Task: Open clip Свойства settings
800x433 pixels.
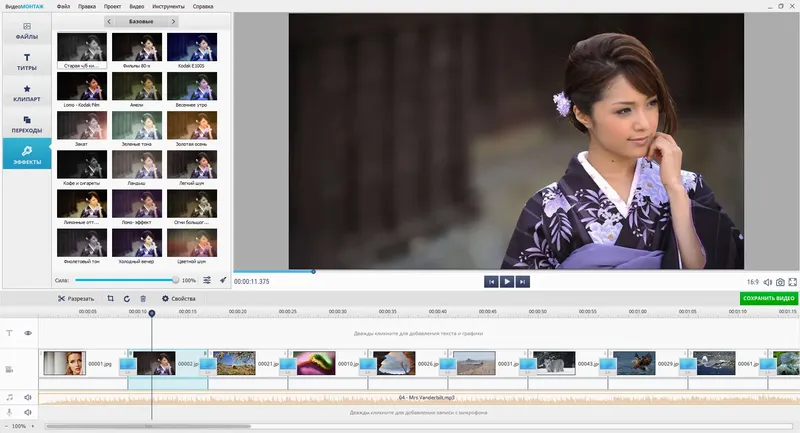Action: coord(179,298)
